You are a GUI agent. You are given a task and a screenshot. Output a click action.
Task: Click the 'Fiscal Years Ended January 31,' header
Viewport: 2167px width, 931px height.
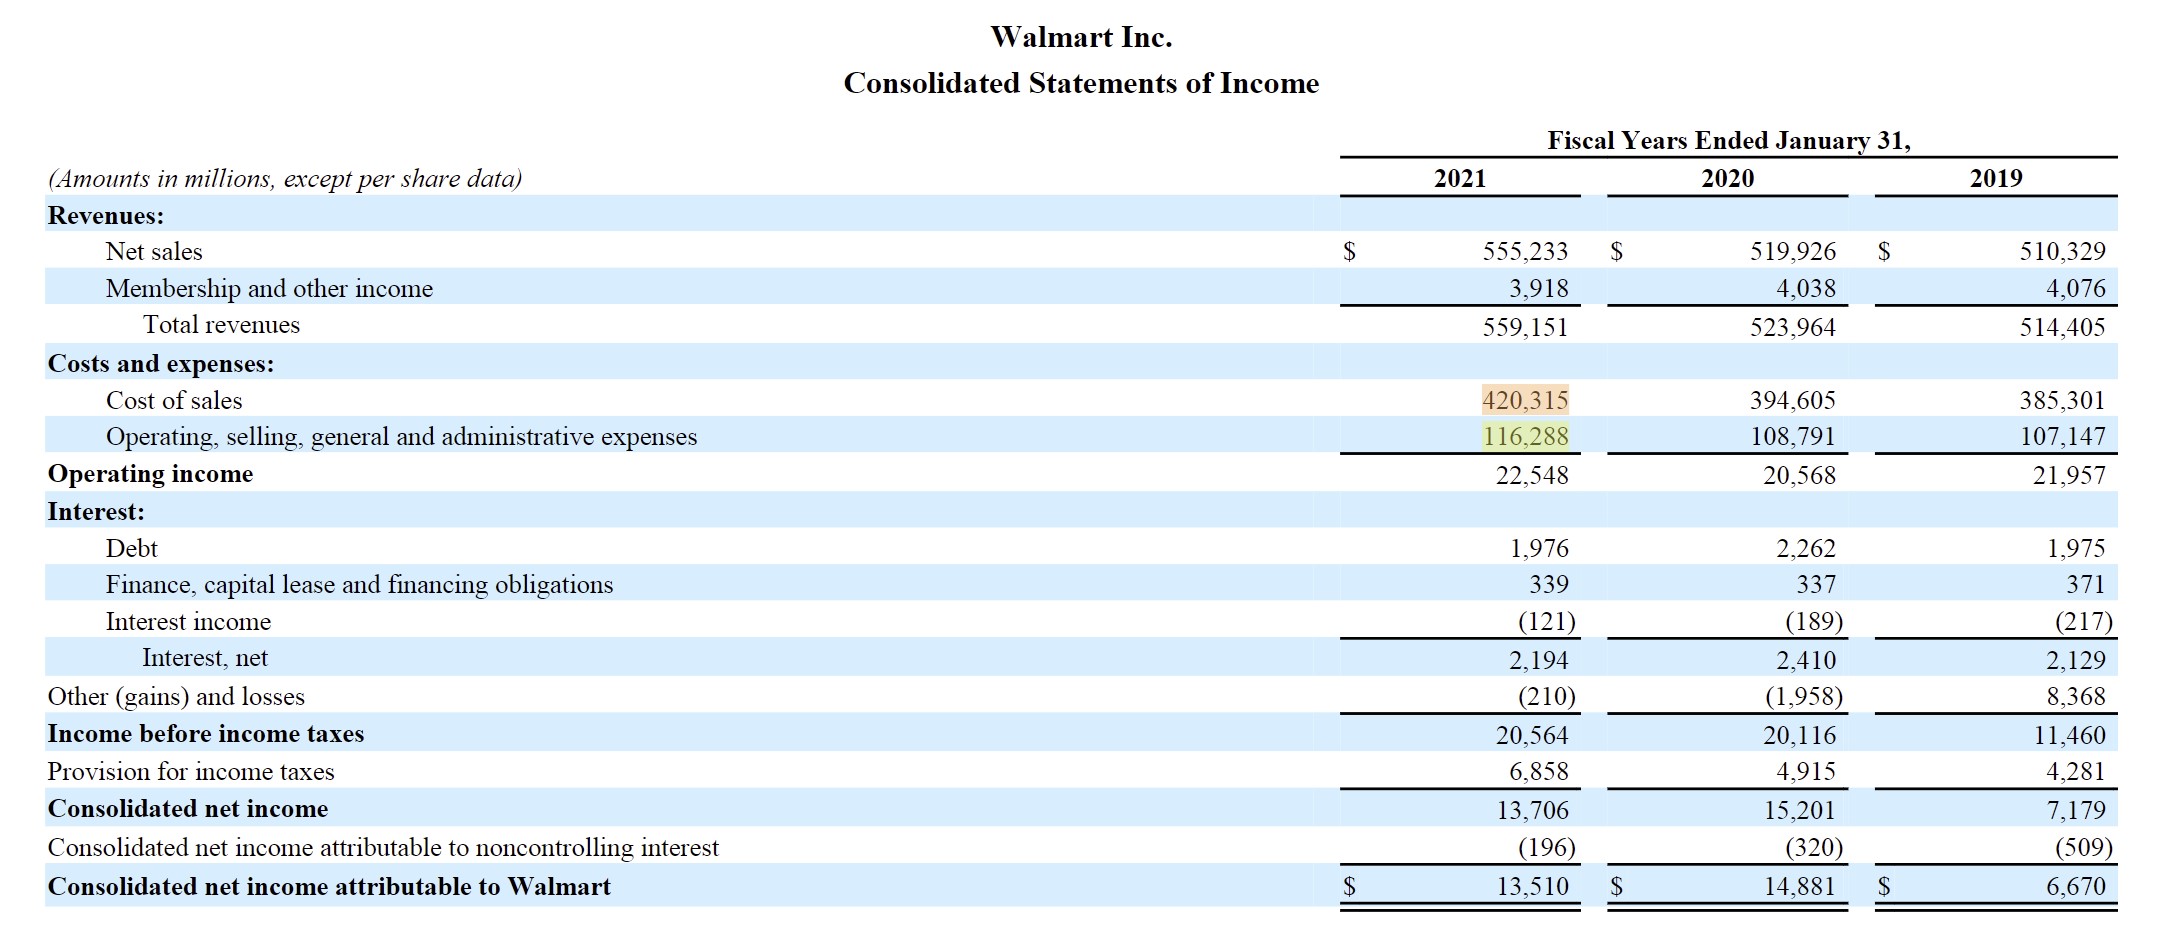click(1729, 140)
